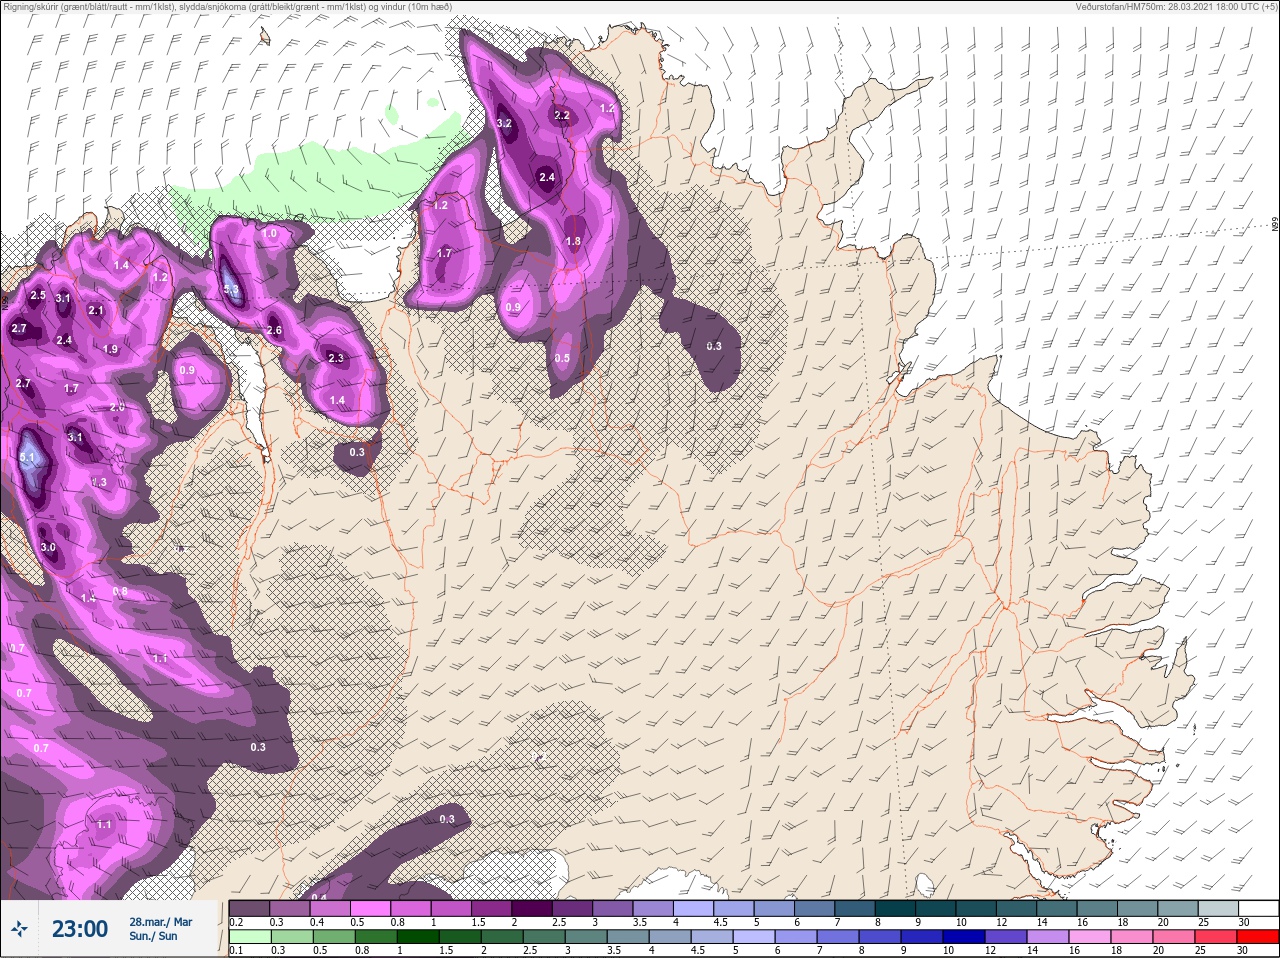Click the 3.2 precipitation value on the map
Screen dimensions: 1280x958
pyautogui.click(x=504, y=124)
